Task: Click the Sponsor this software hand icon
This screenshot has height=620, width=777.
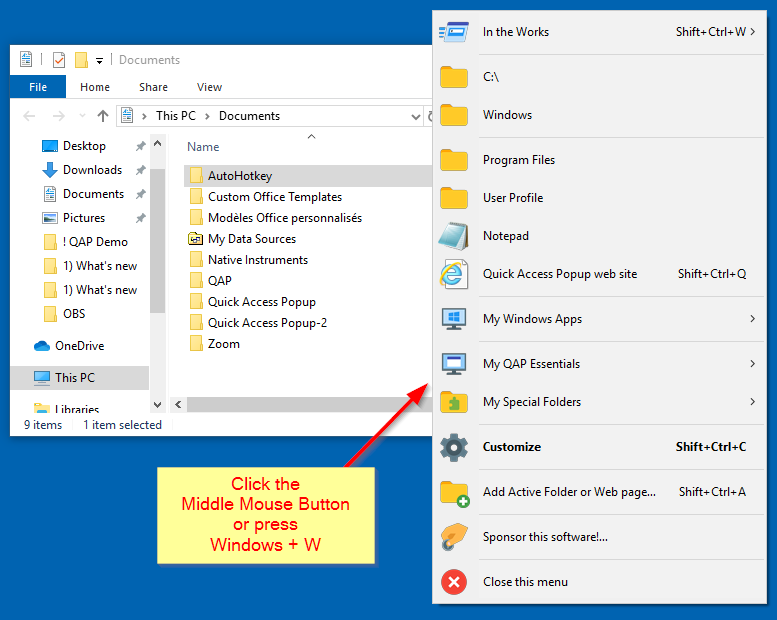Action: 453,537
